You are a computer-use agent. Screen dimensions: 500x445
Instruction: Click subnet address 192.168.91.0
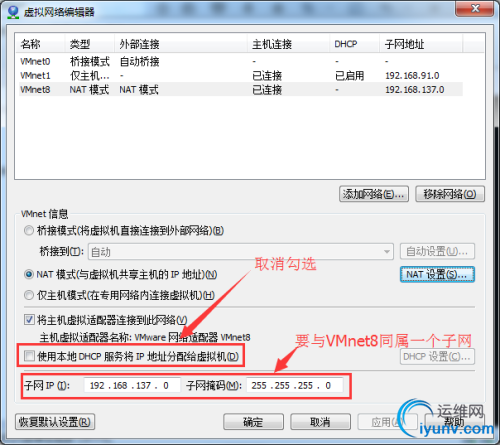coord(412,76)
